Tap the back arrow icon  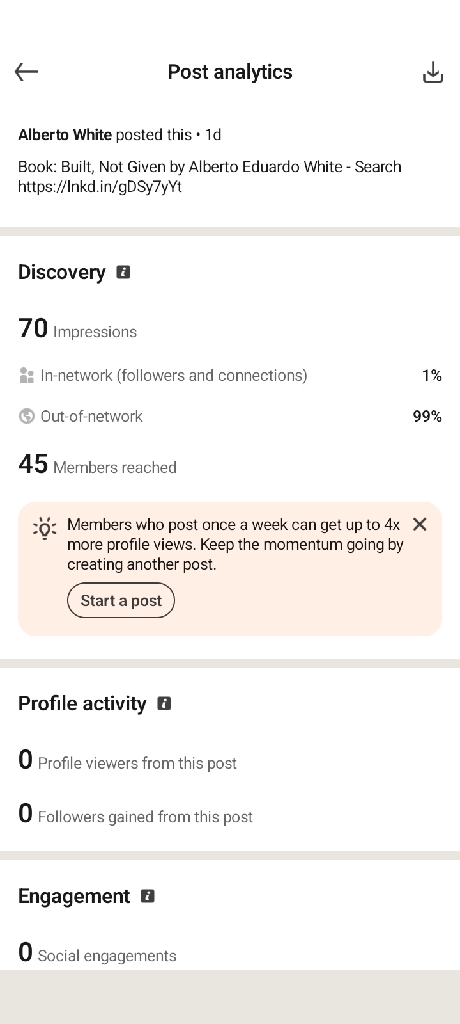pos(26,72)
